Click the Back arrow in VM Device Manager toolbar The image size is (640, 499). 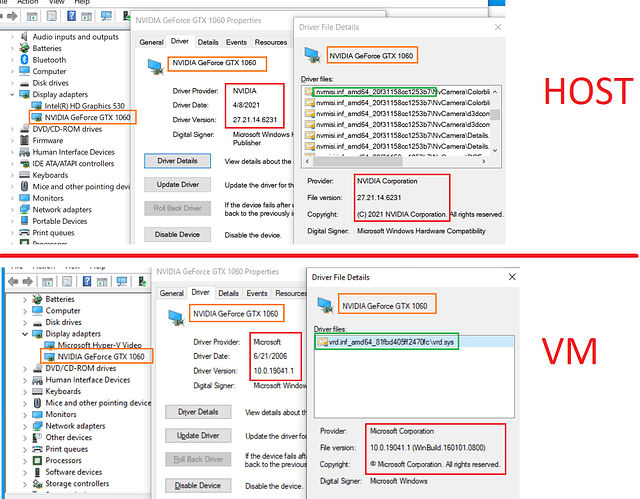tap(13, 282)
